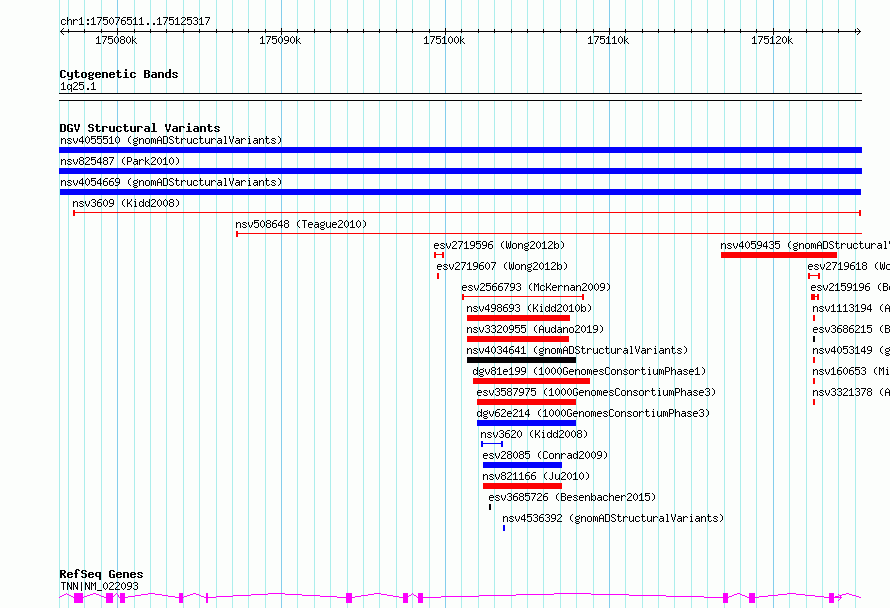
Task: Click black bar under nsv4034641
Action: click(x=522, y=360)
